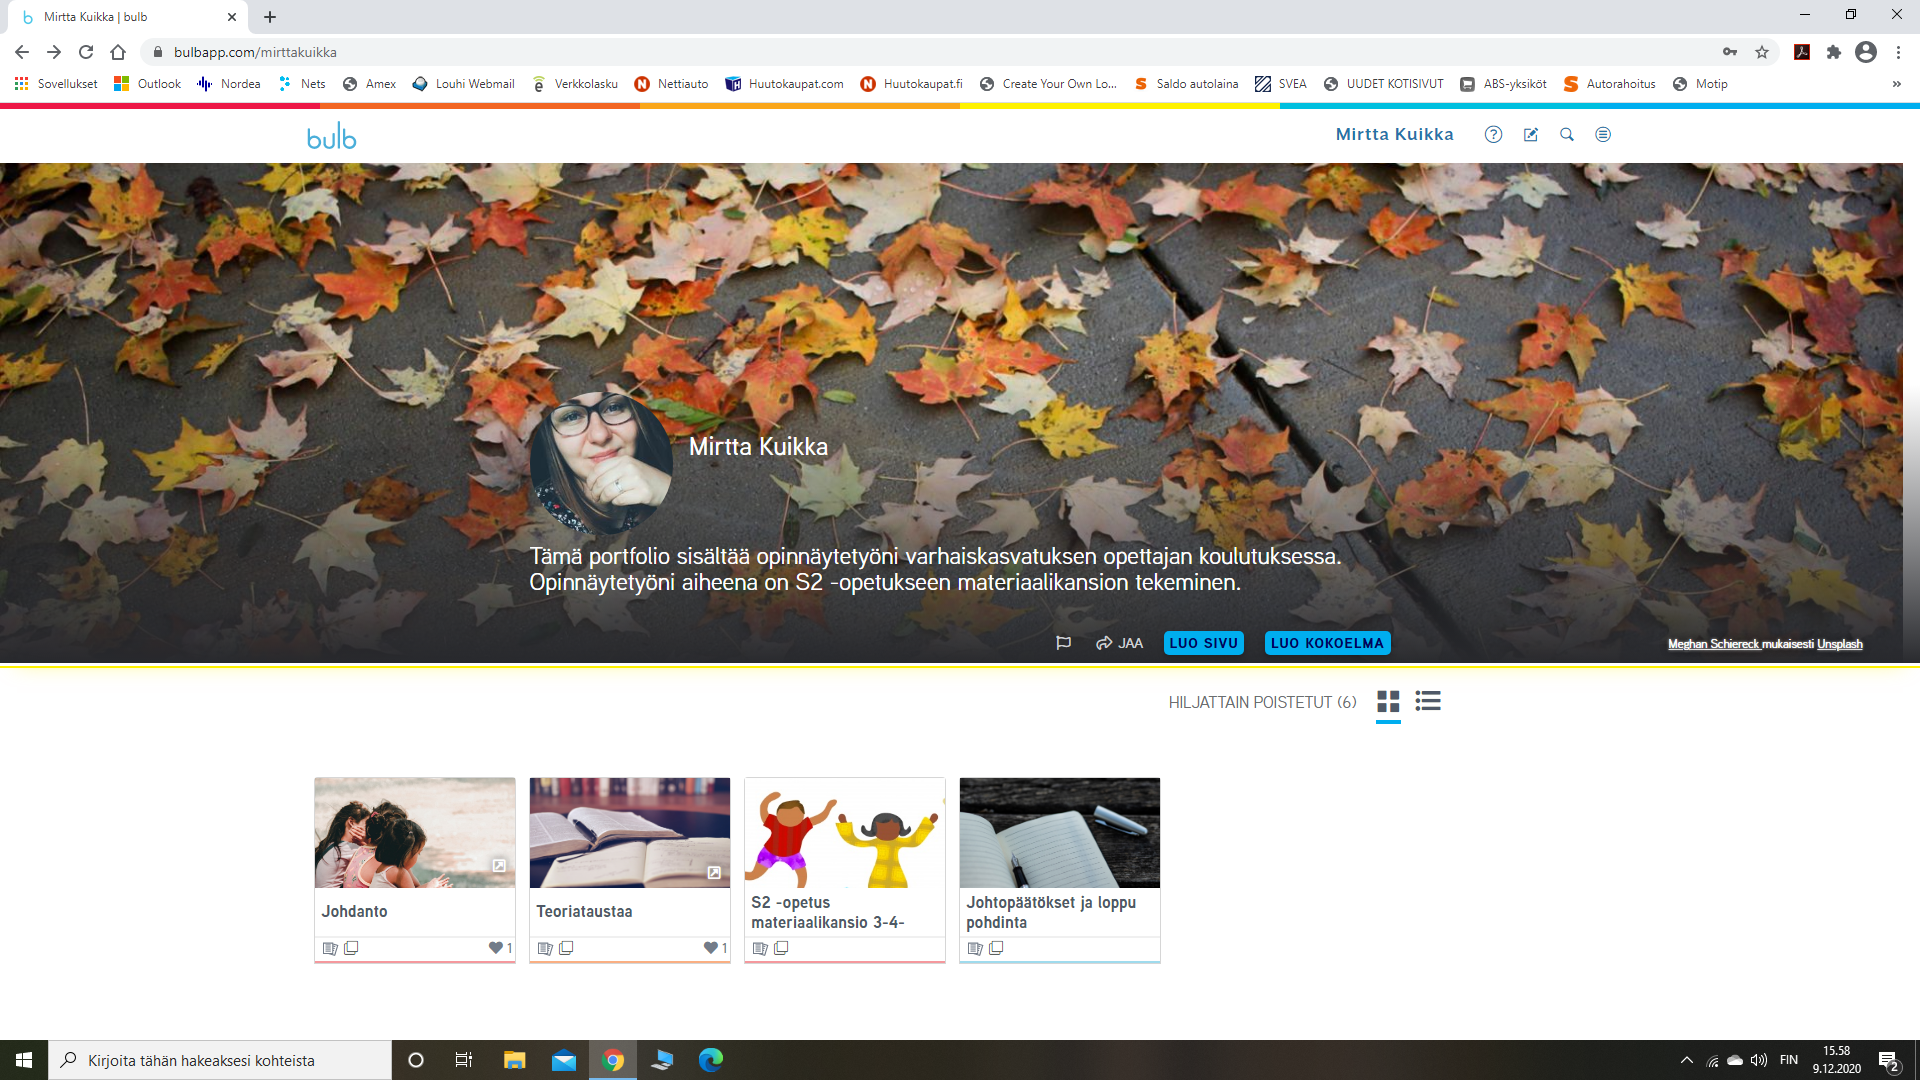This screenshot has width=1920, height=1080.
Task: Show hidden system tray icons
Action: coord(1686,1060)
